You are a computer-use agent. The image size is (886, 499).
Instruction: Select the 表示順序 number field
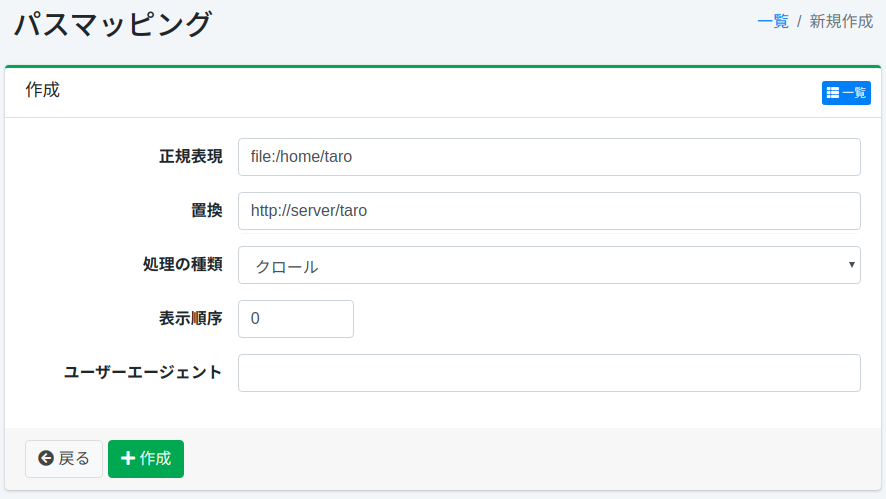coord(296,319)
